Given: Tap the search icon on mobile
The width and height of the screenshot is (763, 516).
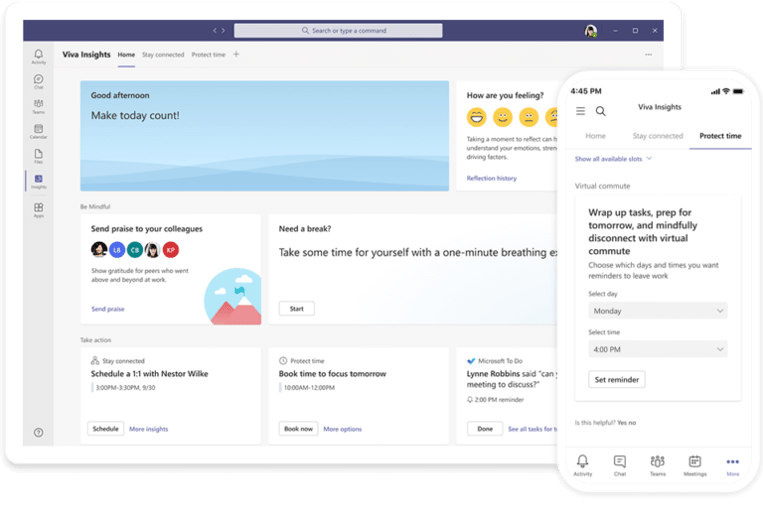Looking at the screenshot, I should pos(601,111).
